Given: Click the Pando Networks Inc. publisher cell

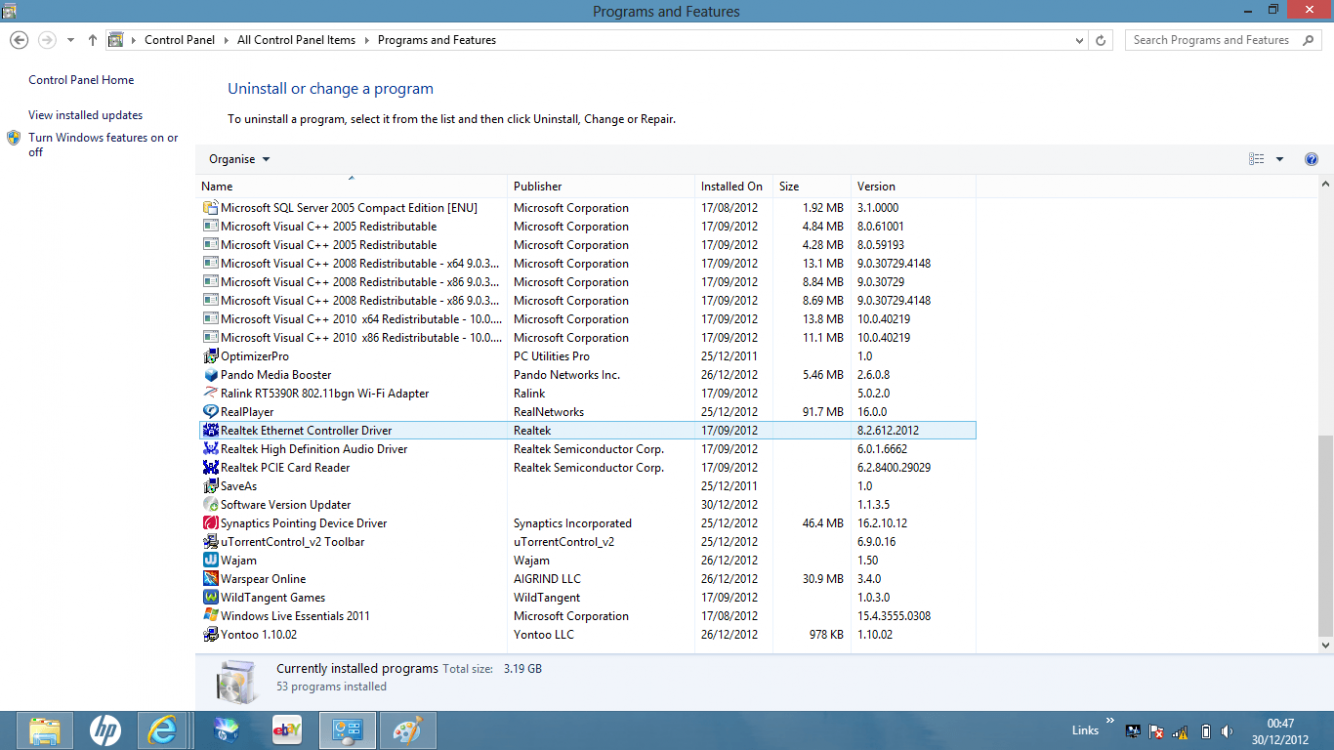Looking at the screenshot, I should (566, 375).
